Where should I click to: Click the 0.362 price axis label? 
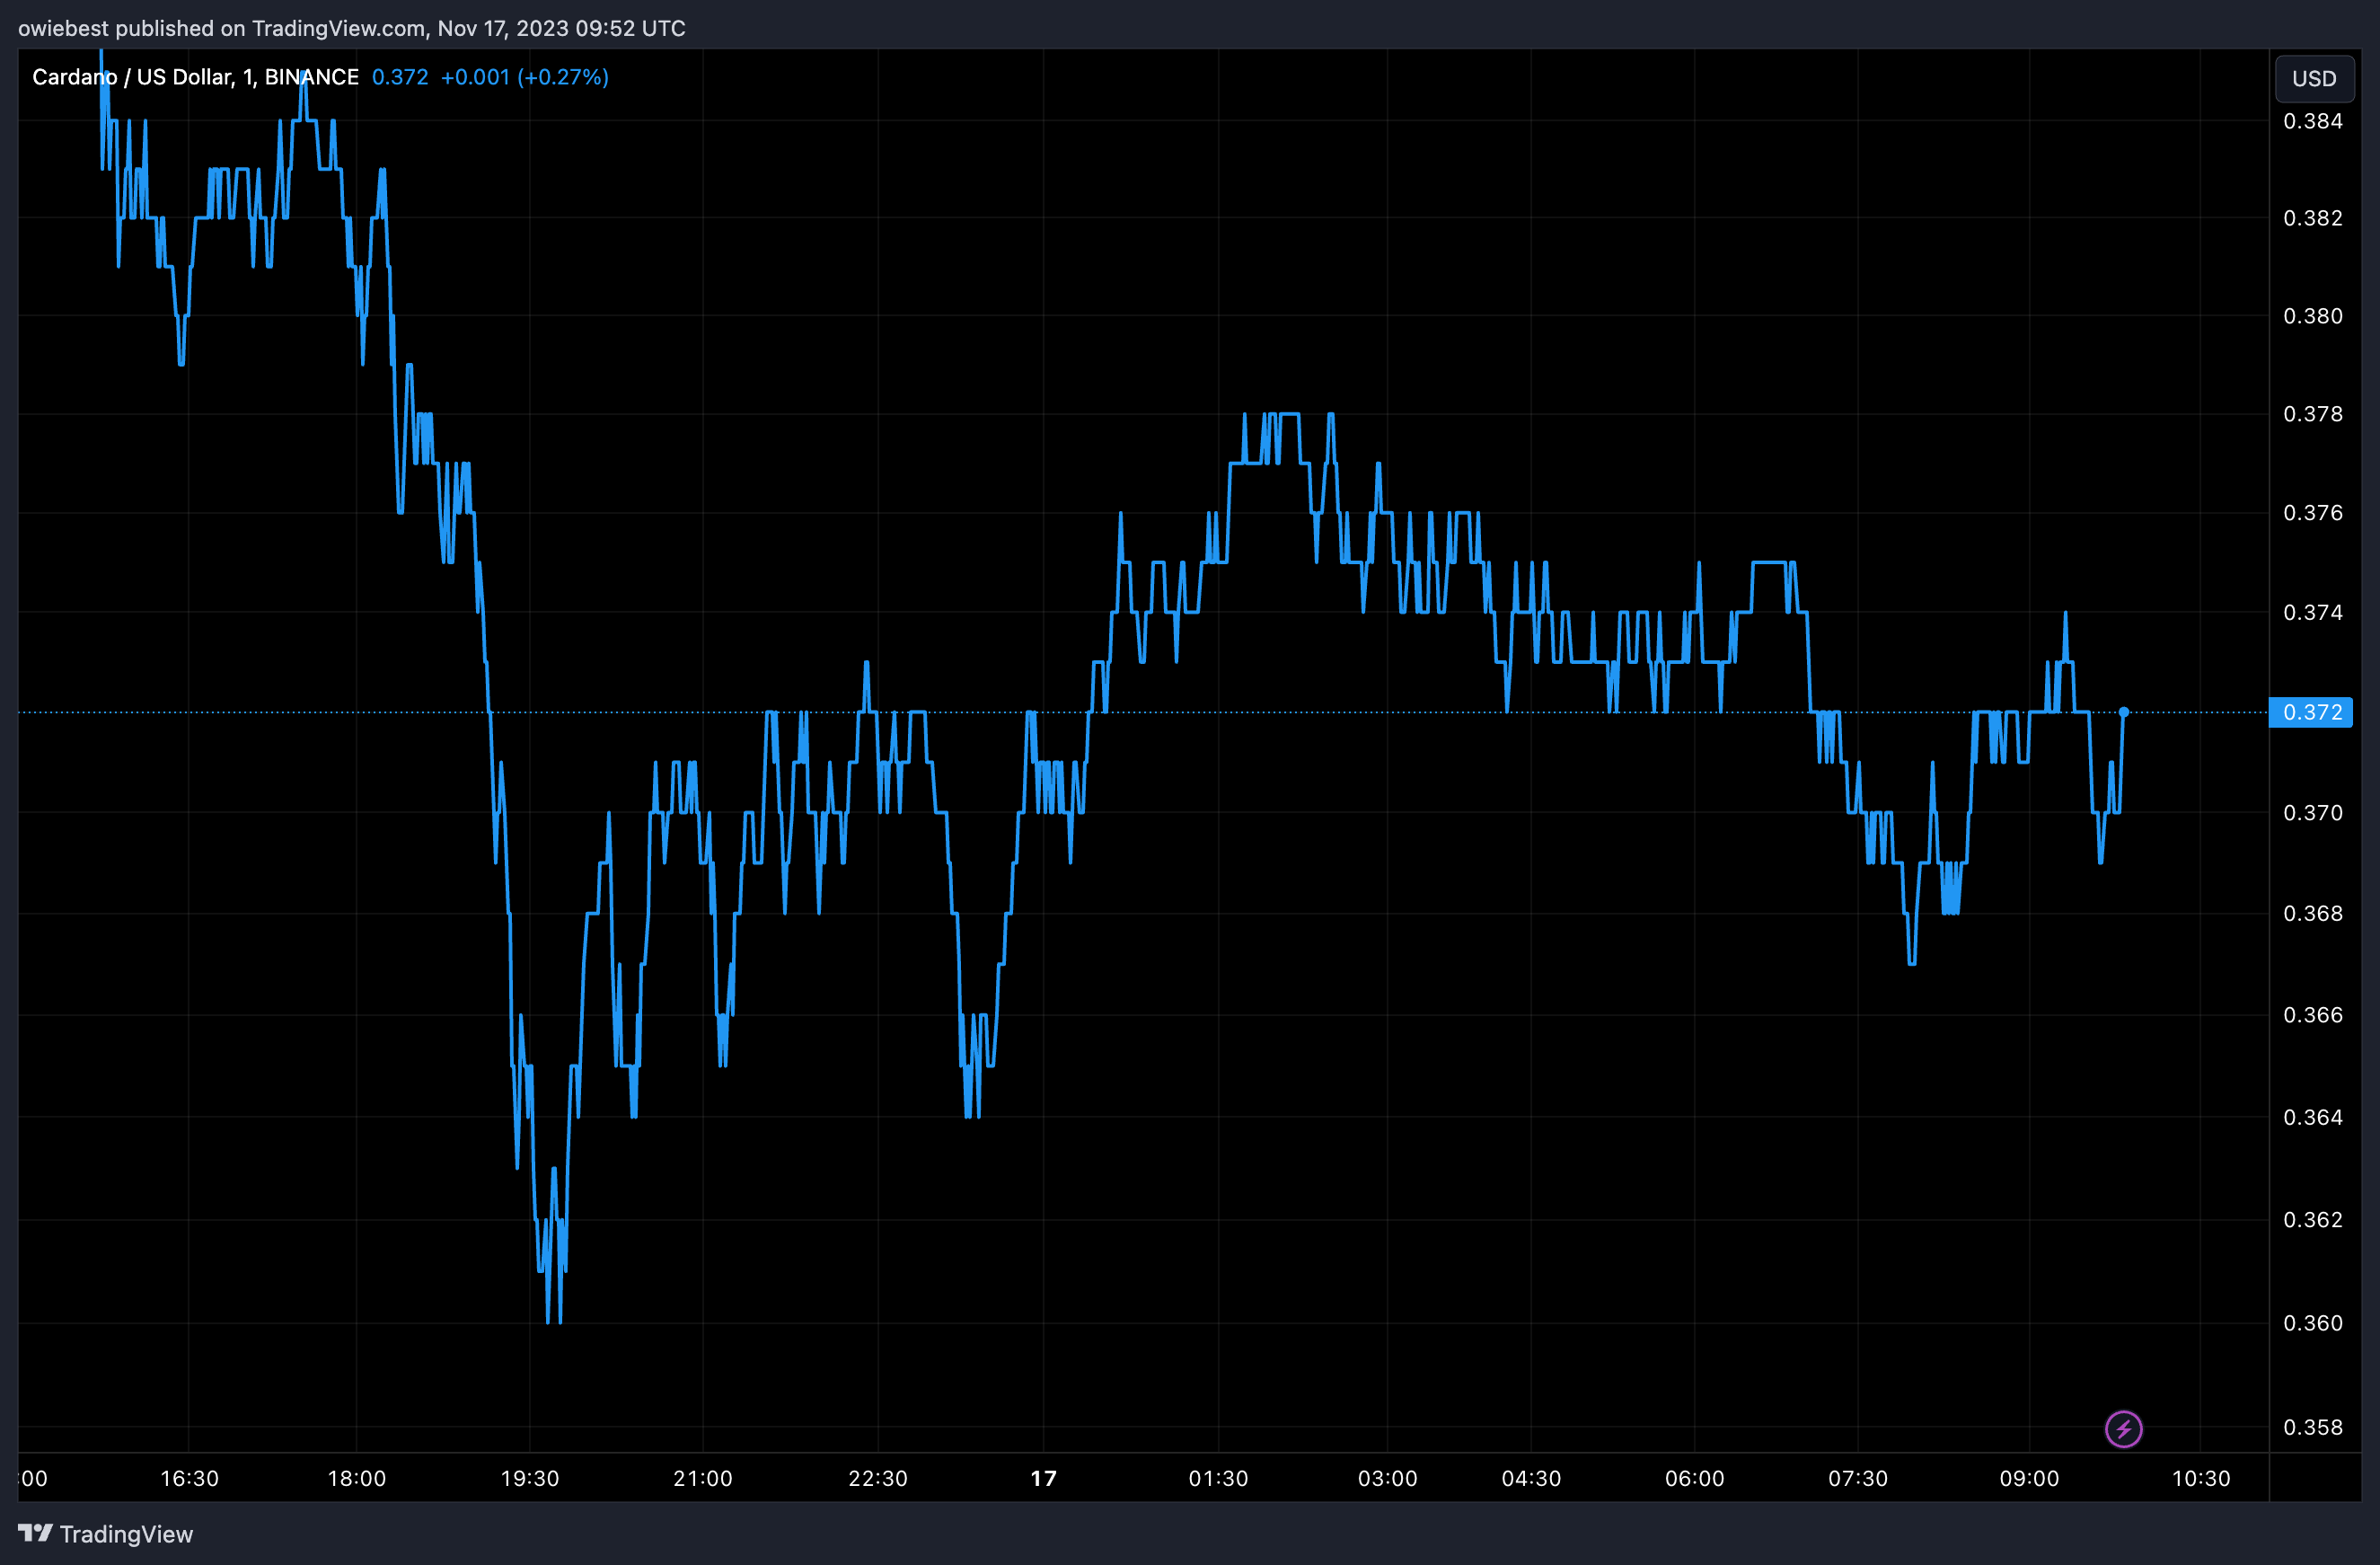tap(2313, 1220)
